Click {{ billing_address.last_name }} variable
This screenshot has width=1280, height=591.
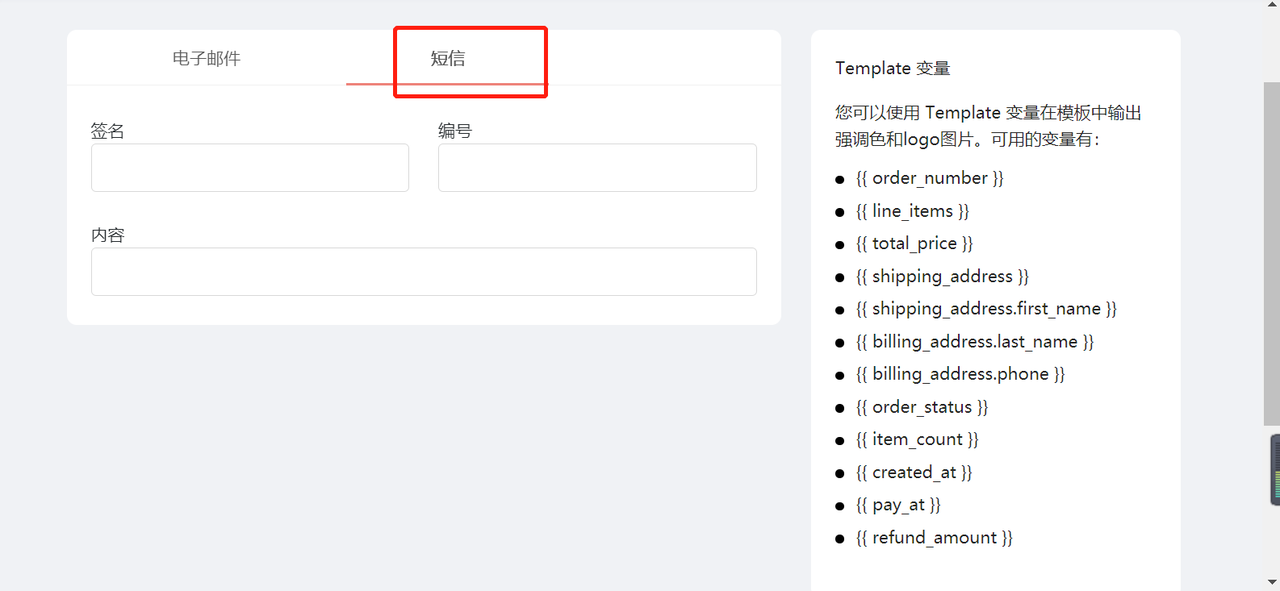pos(975,342)
